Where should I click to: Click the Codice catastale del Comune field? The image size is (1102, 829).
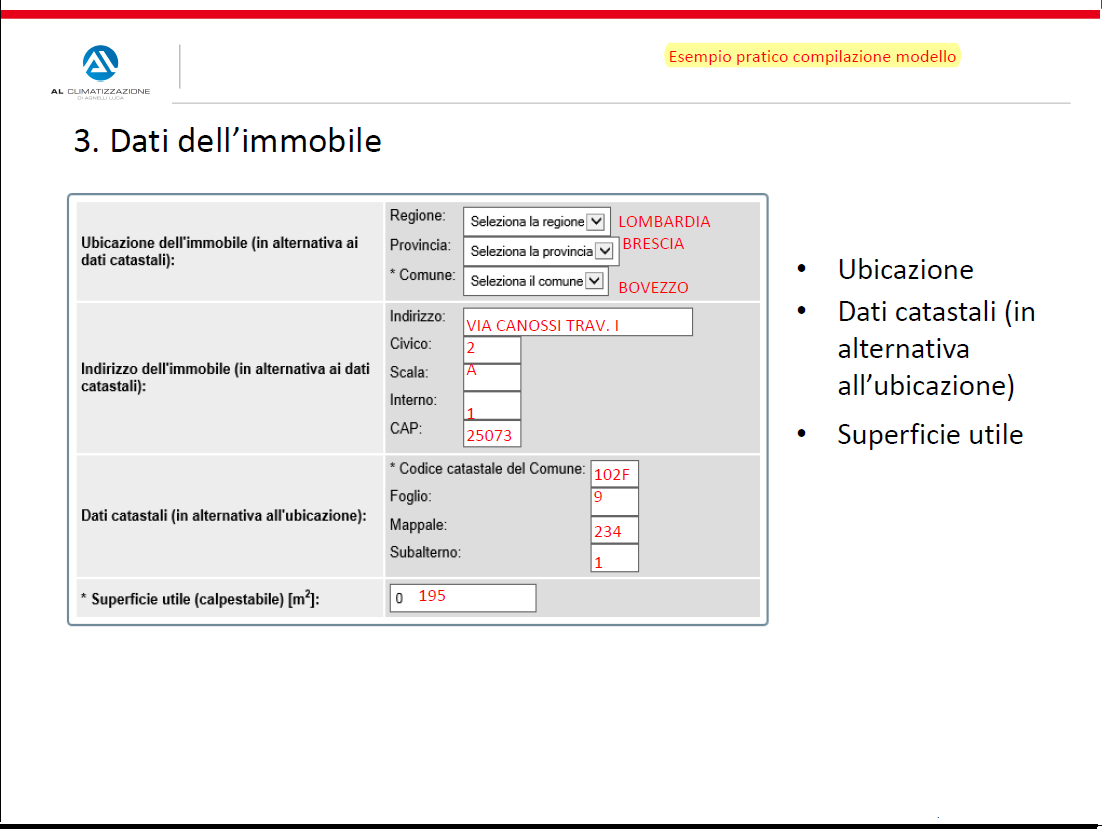614,474
